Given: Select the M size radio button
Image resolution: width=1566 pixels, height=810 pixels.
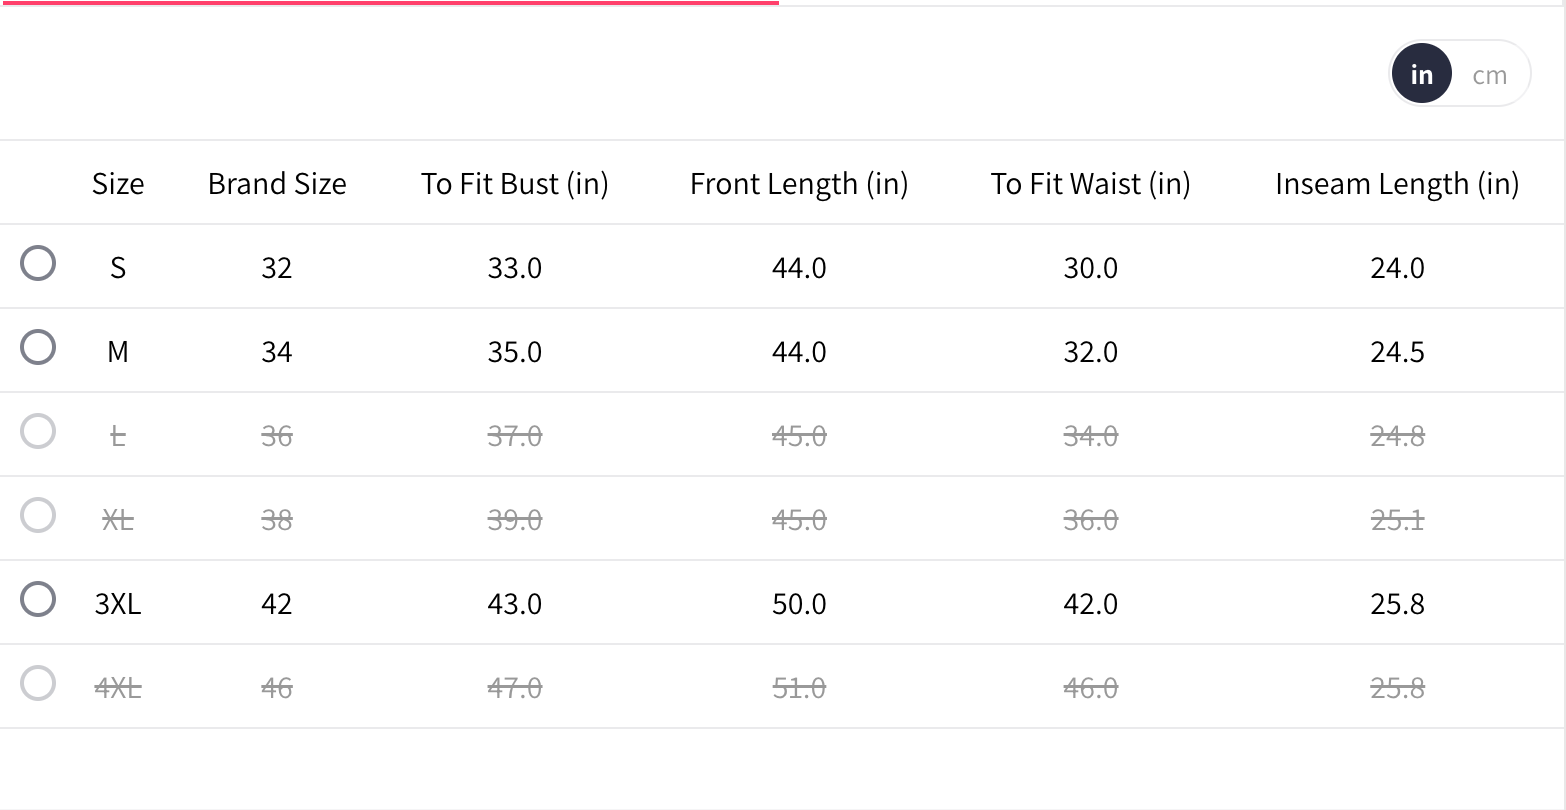Looking at the screenshot, I should 38,348.
